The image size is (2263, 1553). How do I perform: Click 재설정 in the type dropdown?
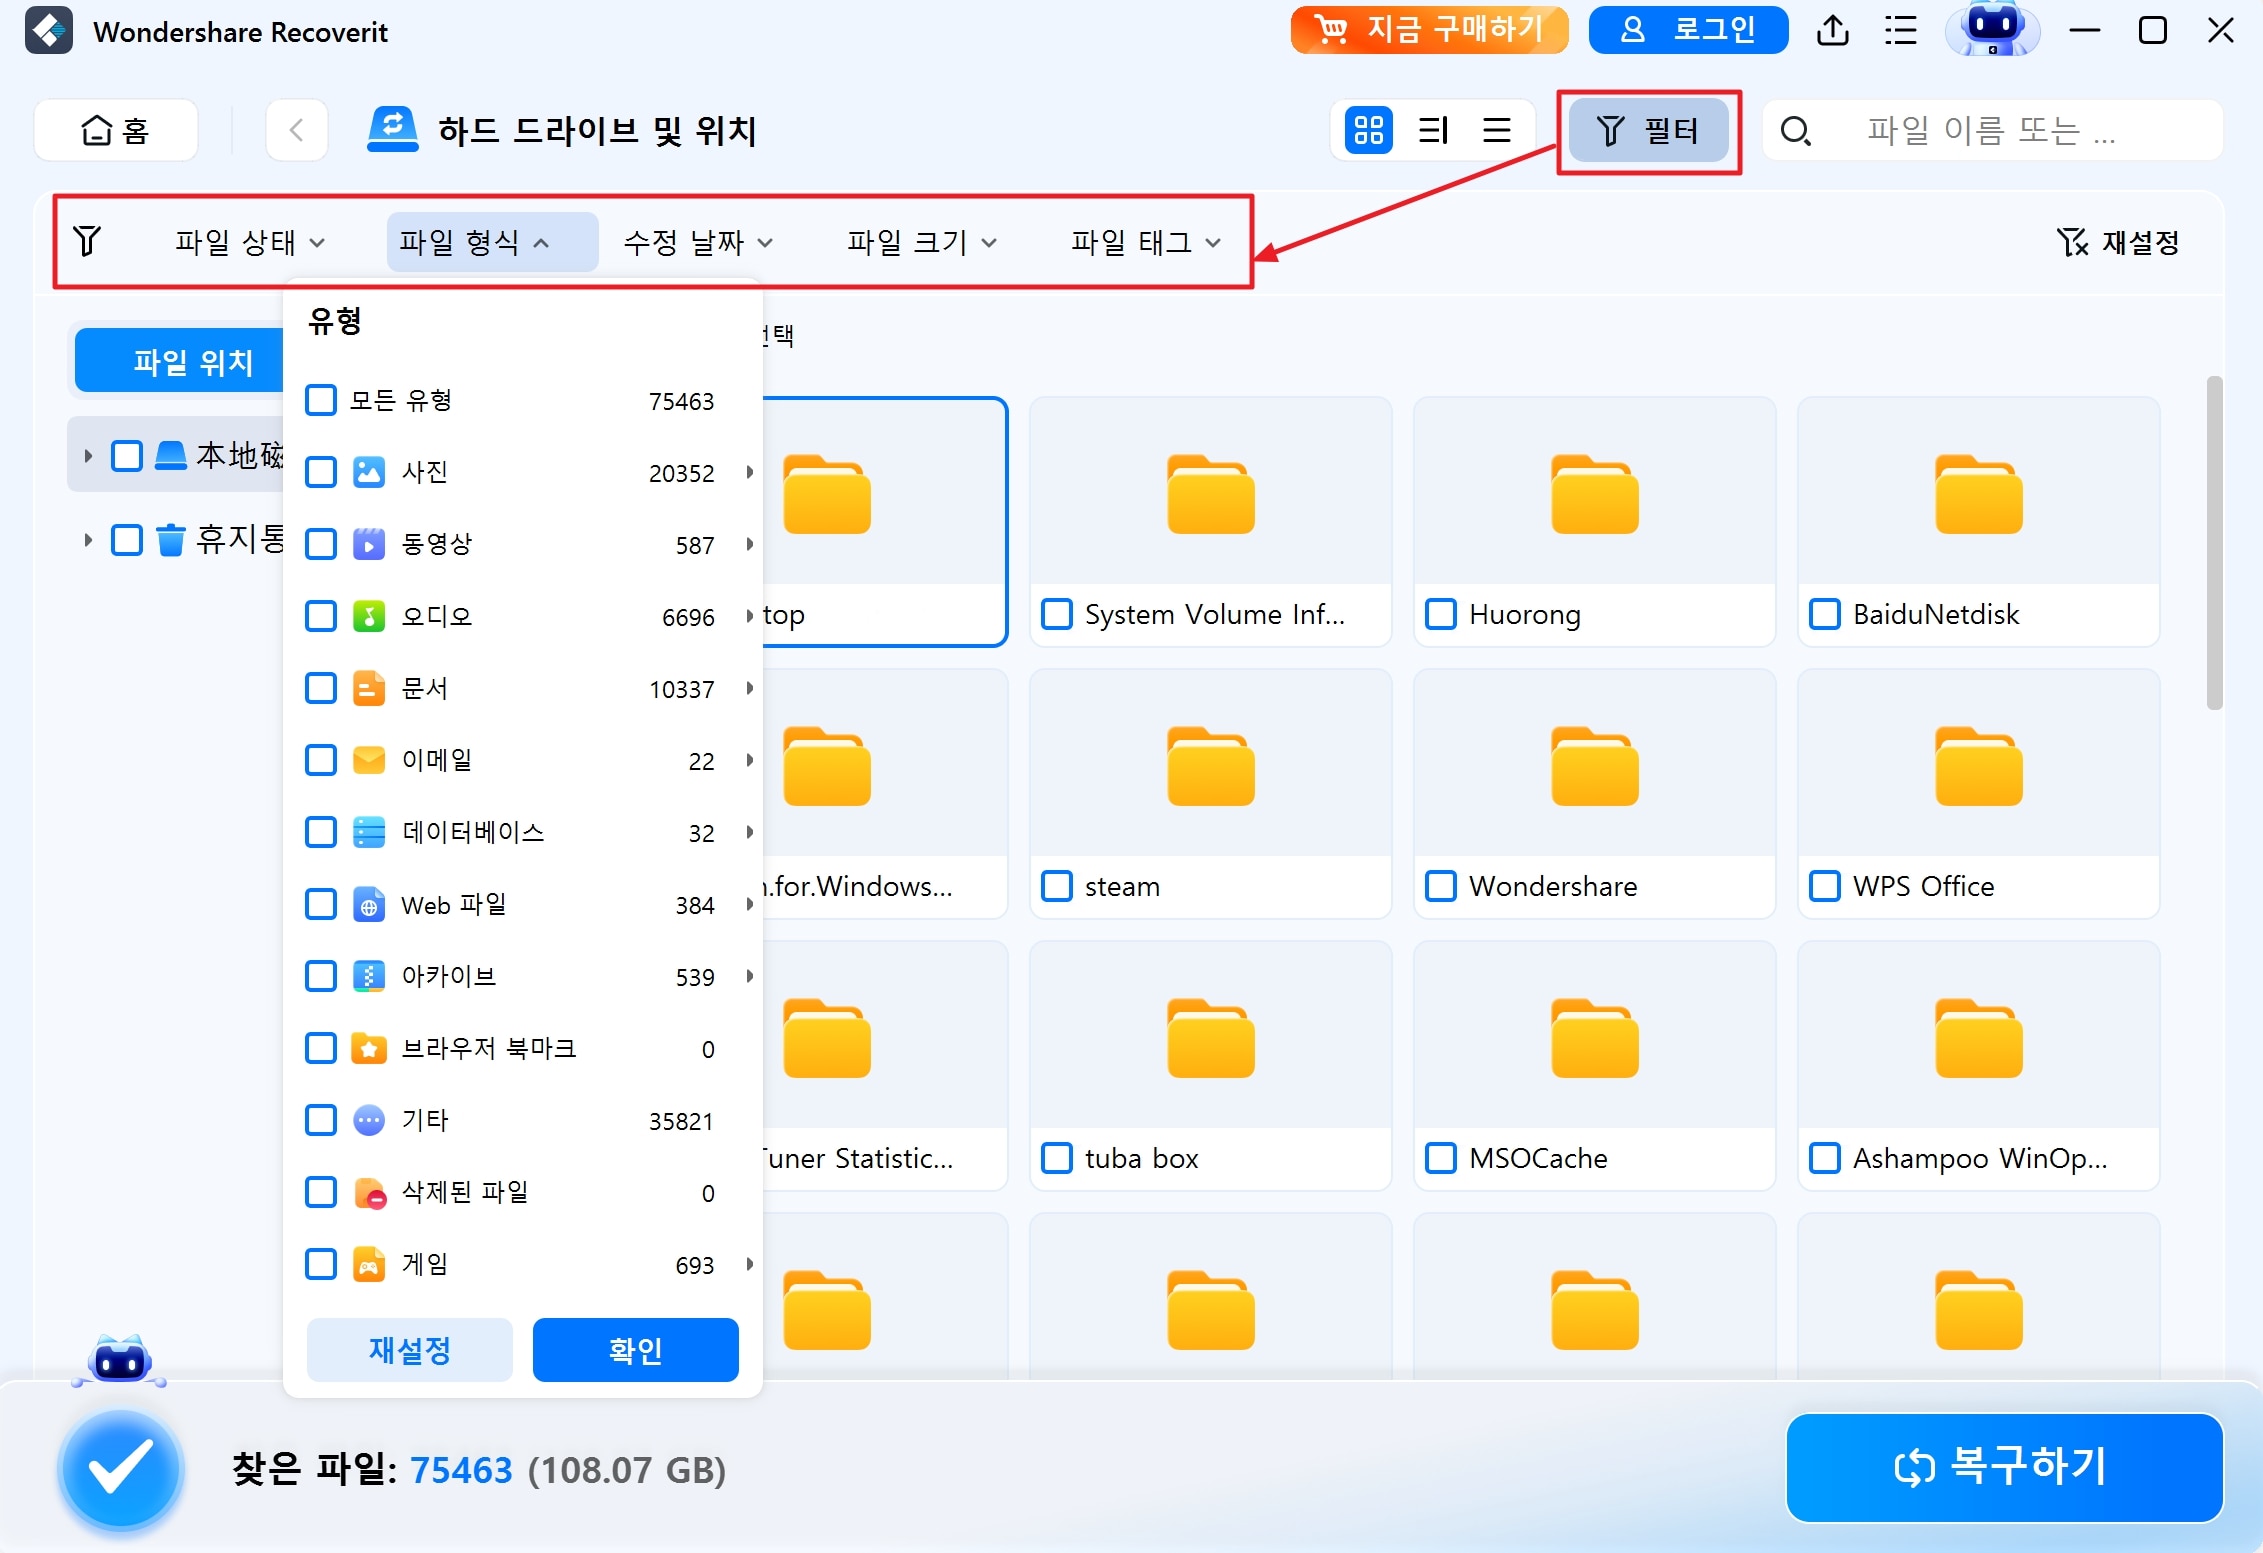coord(410,1350)
